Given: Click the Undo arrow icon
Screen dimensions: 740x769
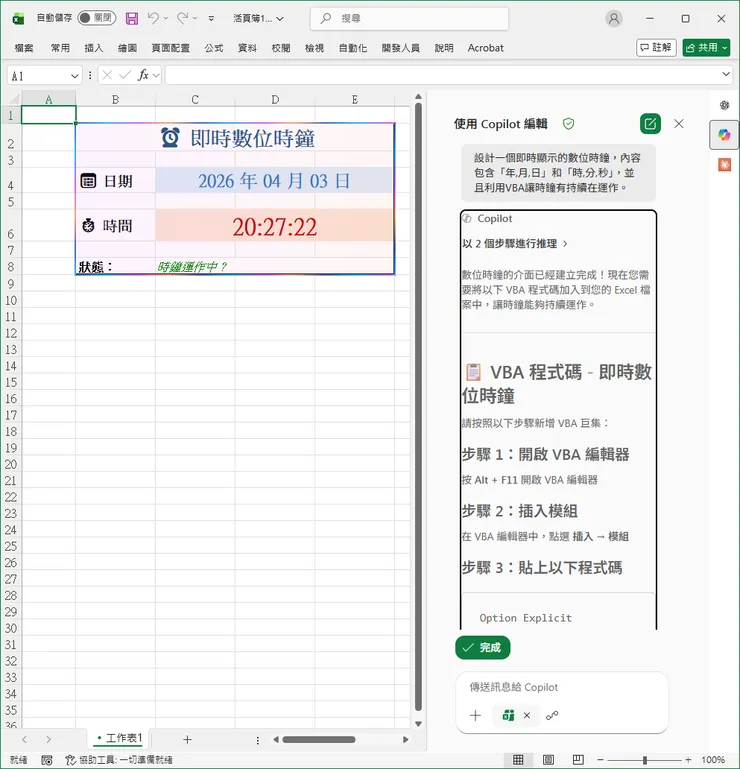Looking at the screenshot, I should point(153,19).
